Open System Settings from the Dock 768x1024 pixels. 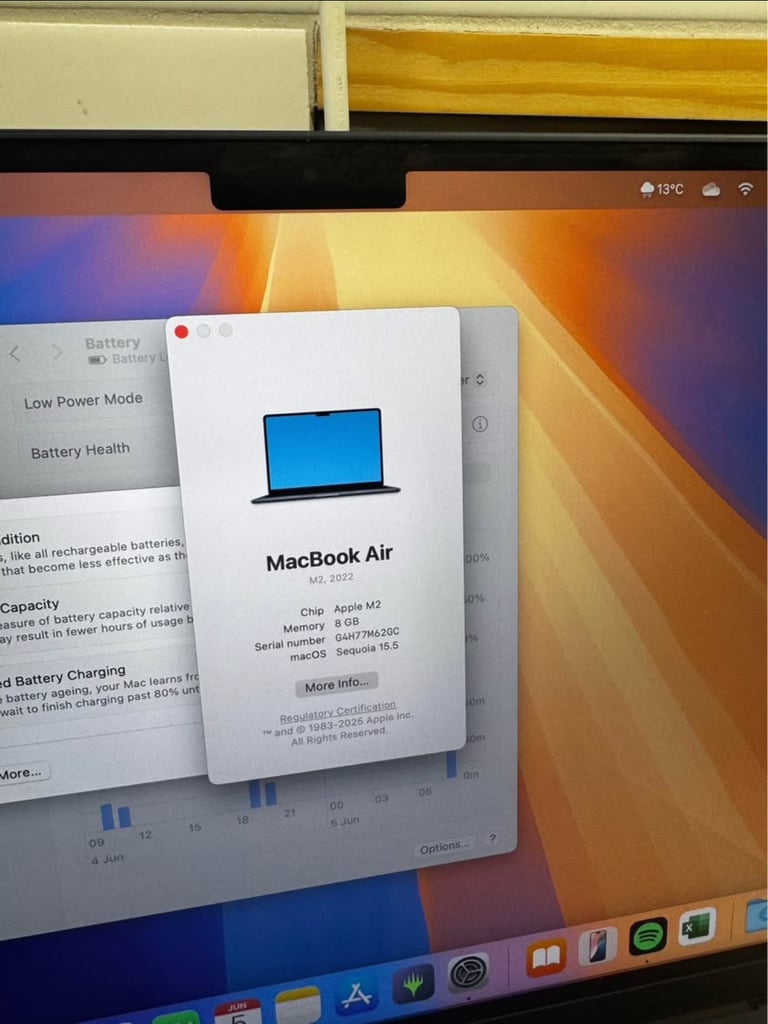pyautogui.click(x=469, y=974)
